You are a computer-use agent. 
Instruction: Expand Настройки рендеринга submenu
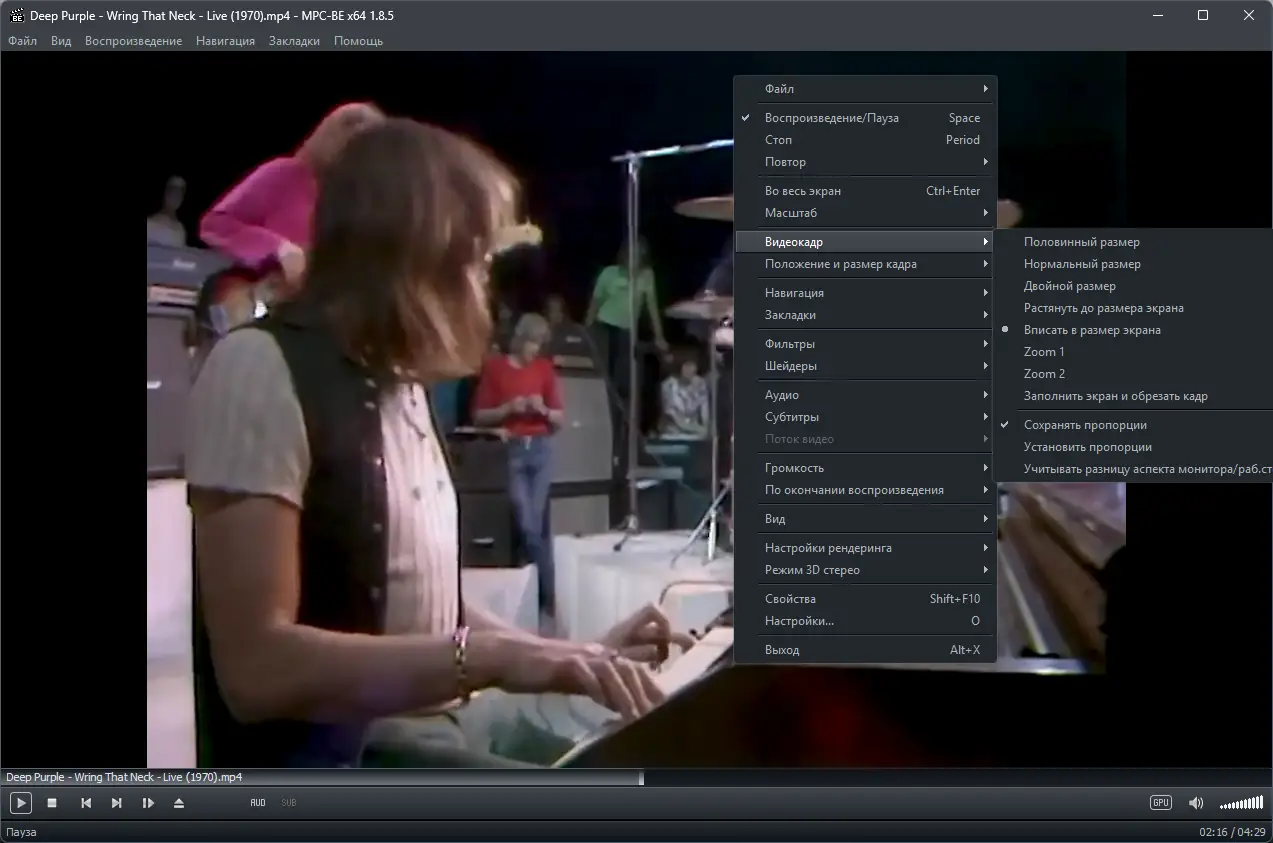click(828, 548)
